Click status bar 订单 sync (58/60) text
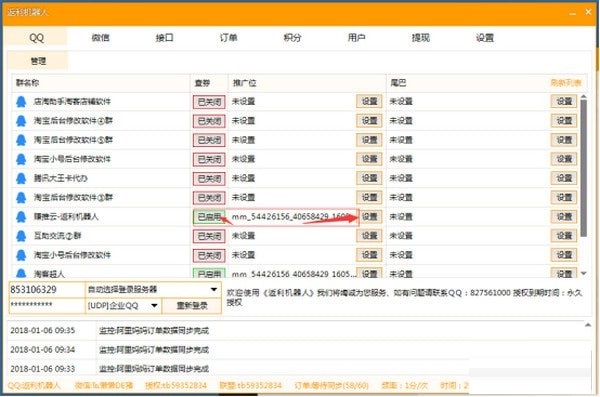Screen dimensions: 600x397 331,385
